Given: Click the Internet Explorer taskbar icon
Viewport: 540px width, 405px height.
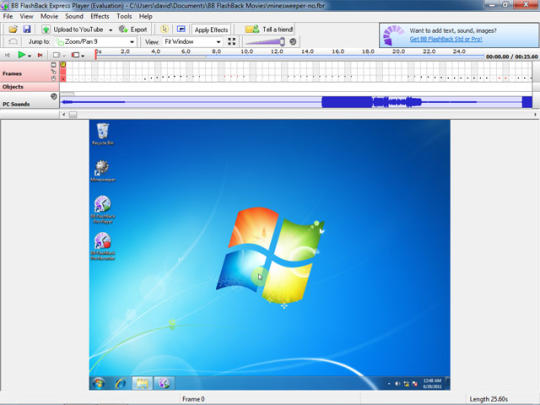Looking at the screenshot, I should [x=120, y=383].
